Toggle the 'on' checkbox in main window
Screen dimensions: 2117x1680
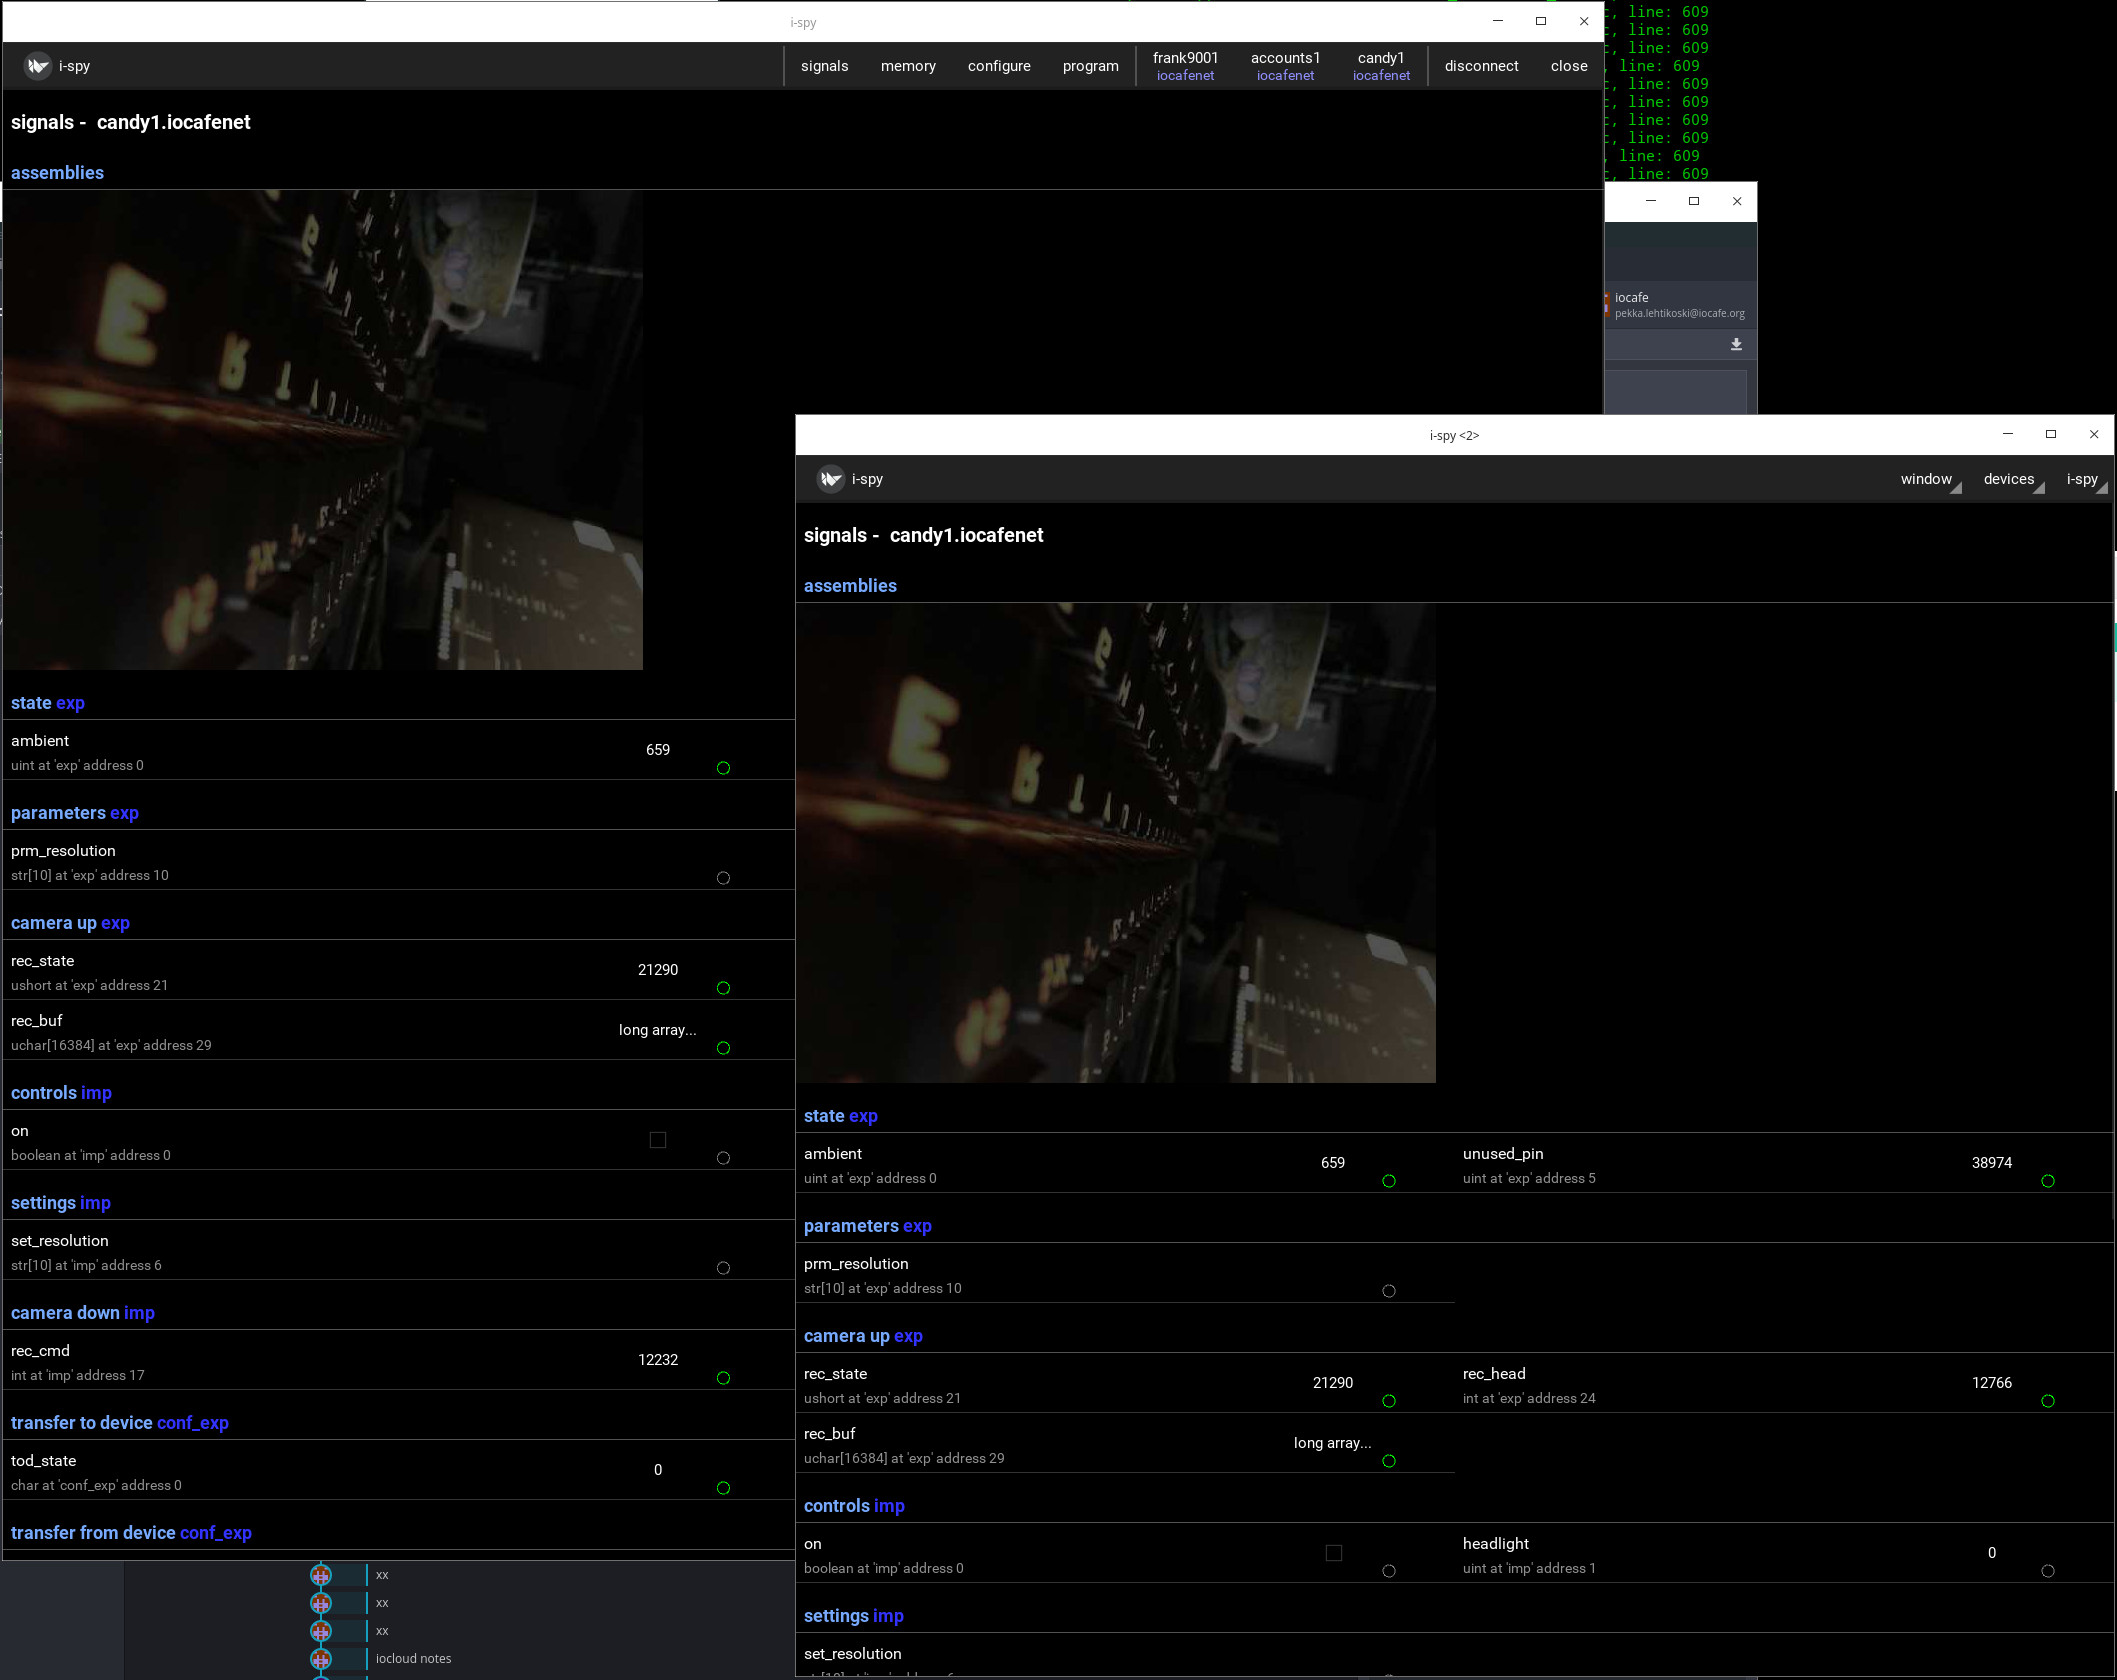658,1140
